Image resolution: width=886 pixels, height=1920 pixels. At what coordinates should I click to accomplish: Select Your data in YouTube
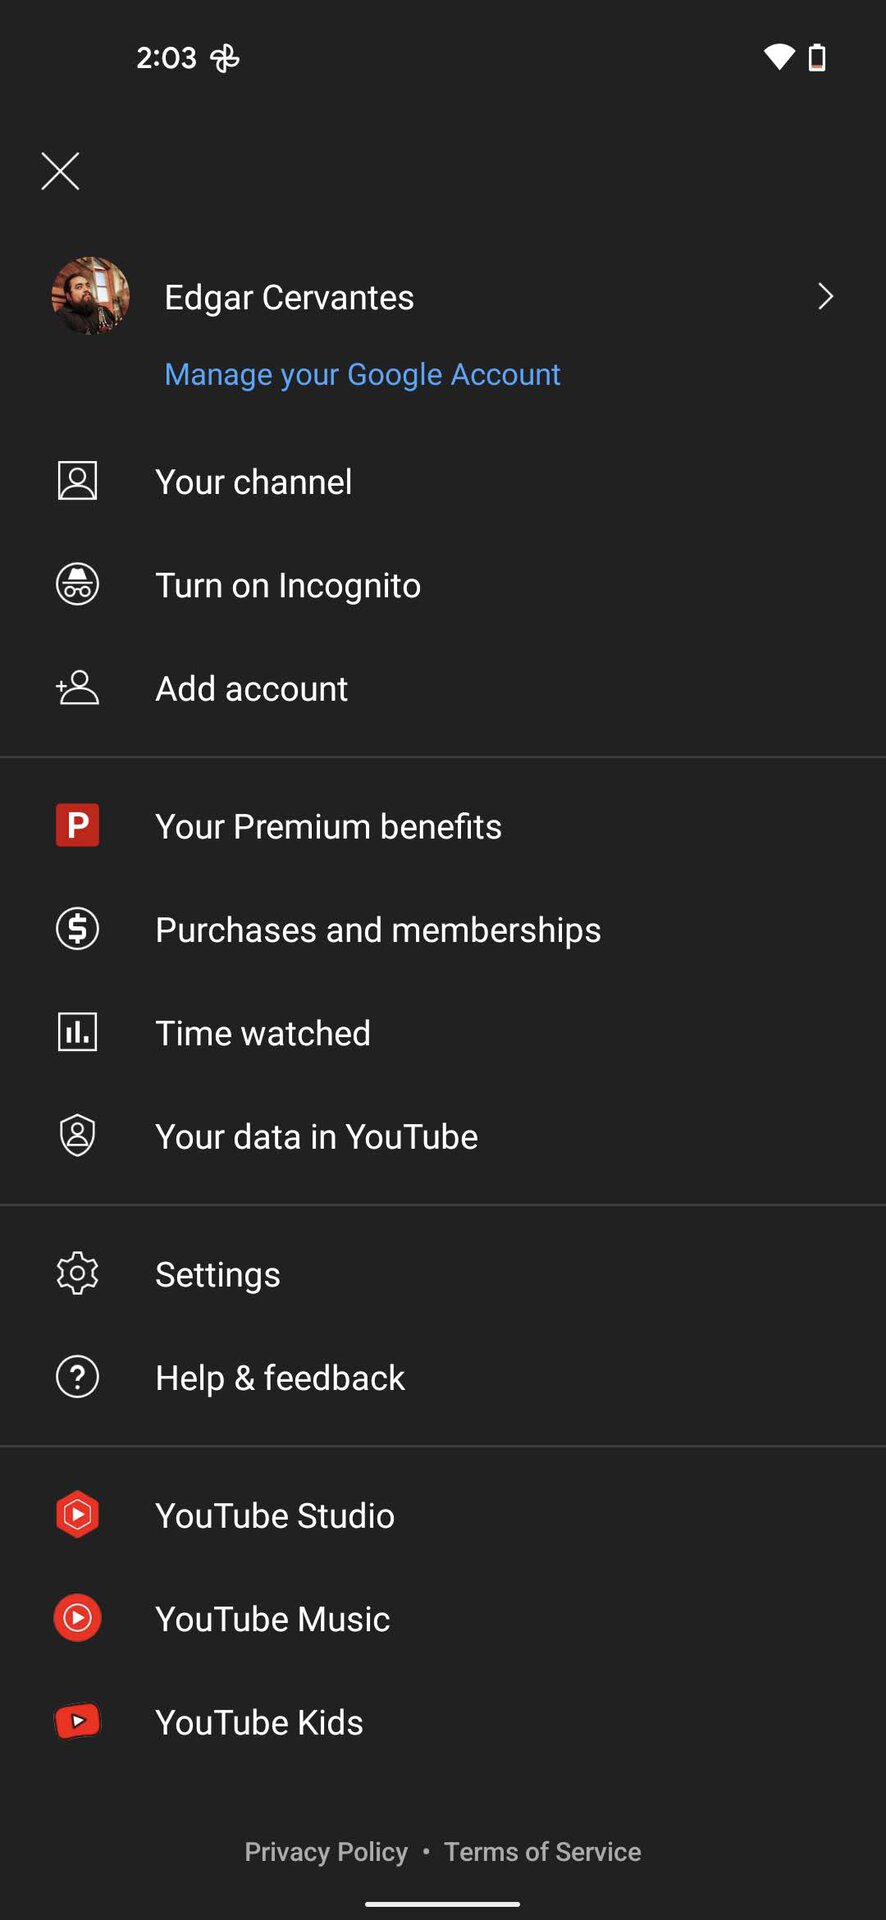click(x=316, y=1137)
